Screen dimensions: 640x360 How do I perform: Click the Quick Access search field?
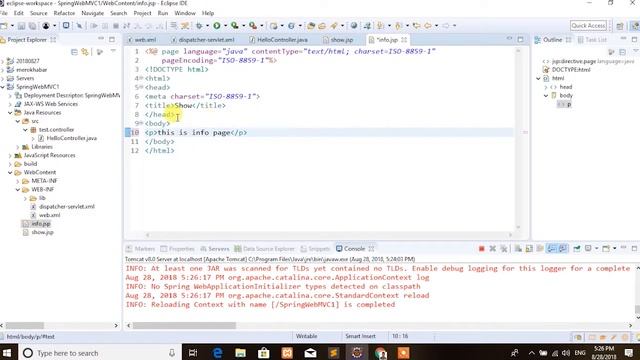588,25
